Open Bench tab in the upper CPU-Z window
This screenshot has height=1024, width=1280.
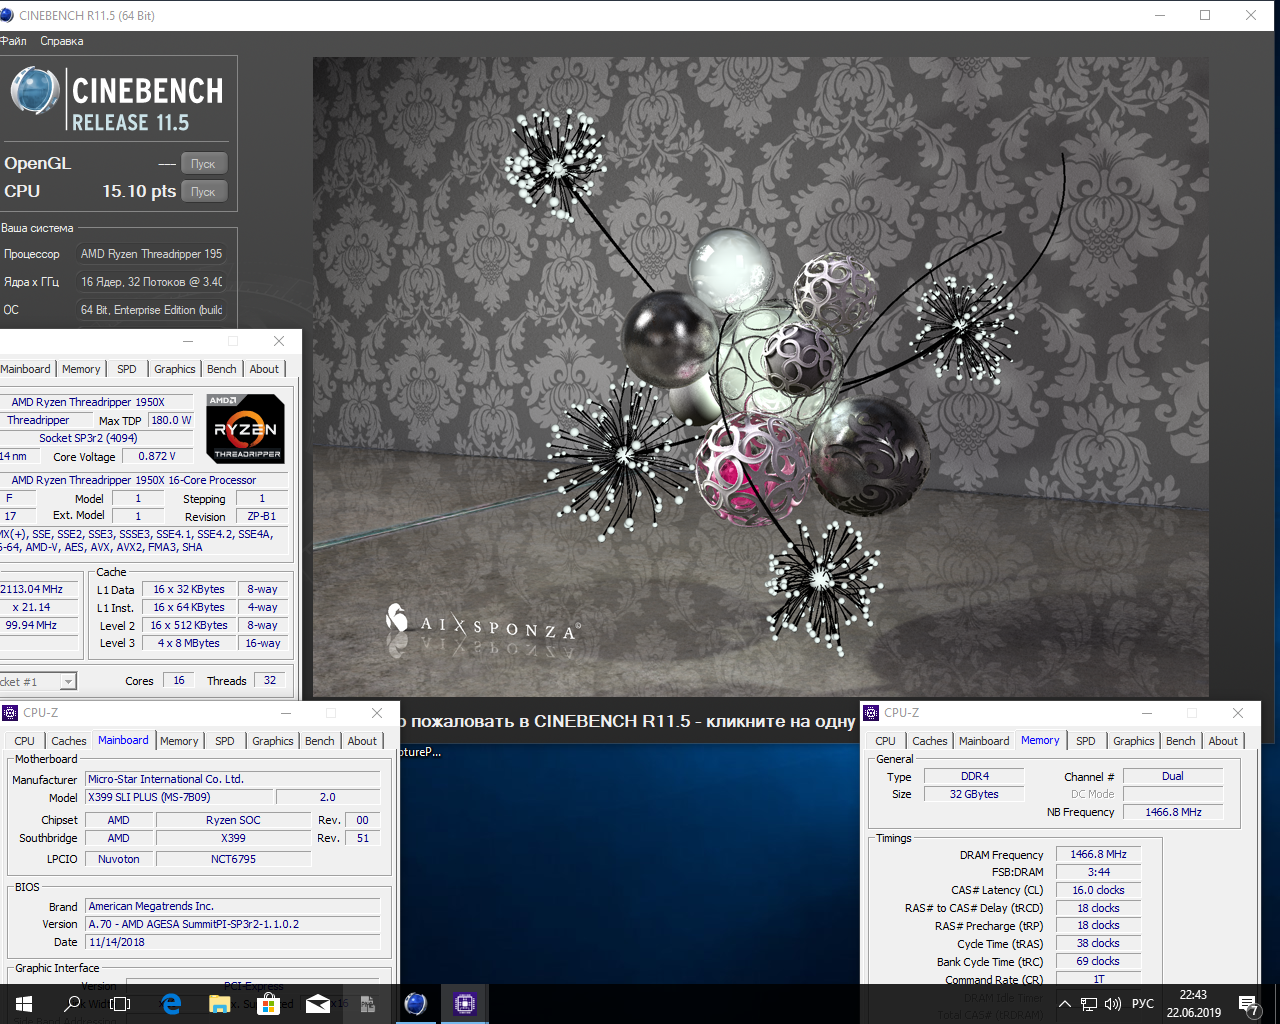tap(222, 369)
